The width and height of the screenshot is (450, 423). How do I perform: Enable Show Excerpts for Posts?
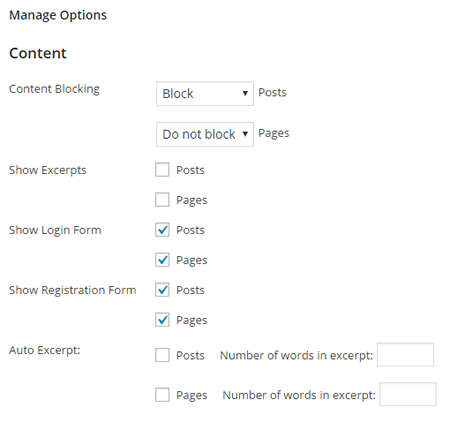pyautogui.click(x=162, y=170)
